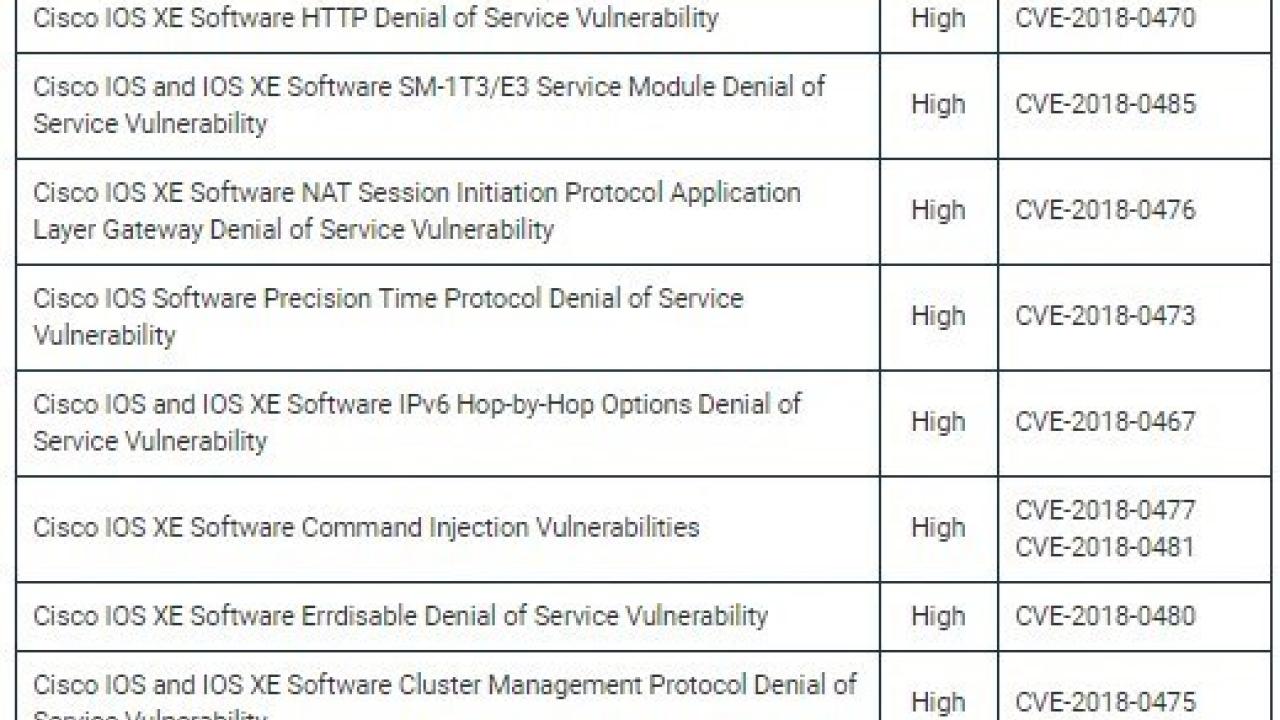Open NAT Session Initiation Protocol vulnerability advisory
Screen dimensions: 1280x720
tap(417, 211)
